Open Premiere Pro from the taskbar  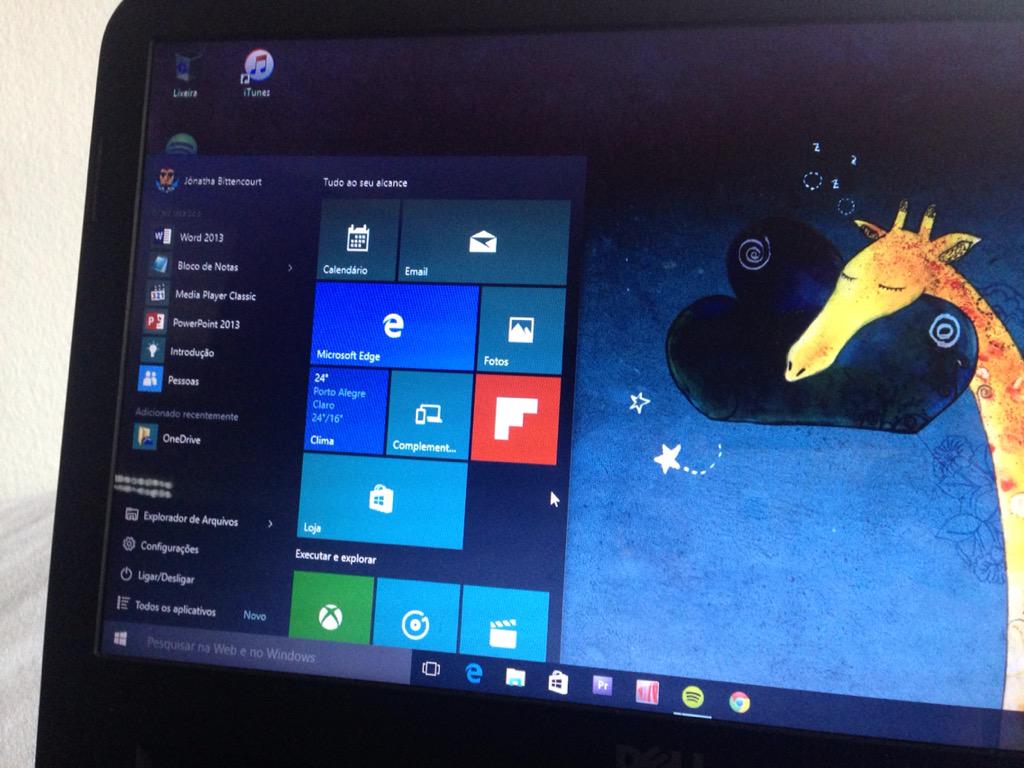tap(602, 686)
